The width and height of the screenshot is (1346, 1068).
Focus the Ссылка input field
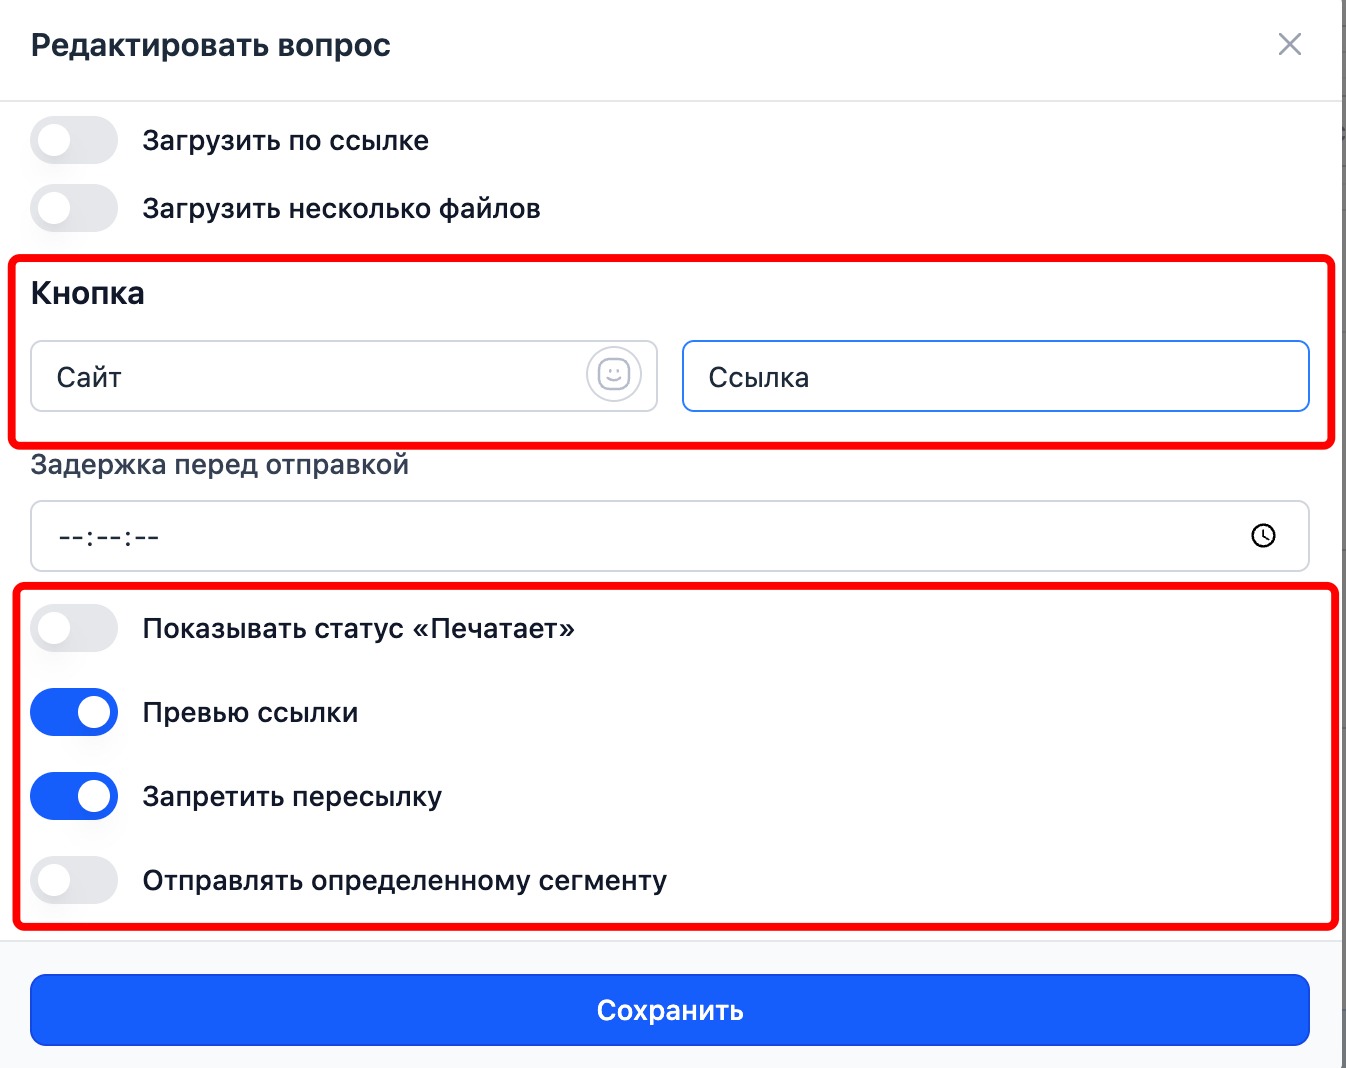[x=995, y=377]
